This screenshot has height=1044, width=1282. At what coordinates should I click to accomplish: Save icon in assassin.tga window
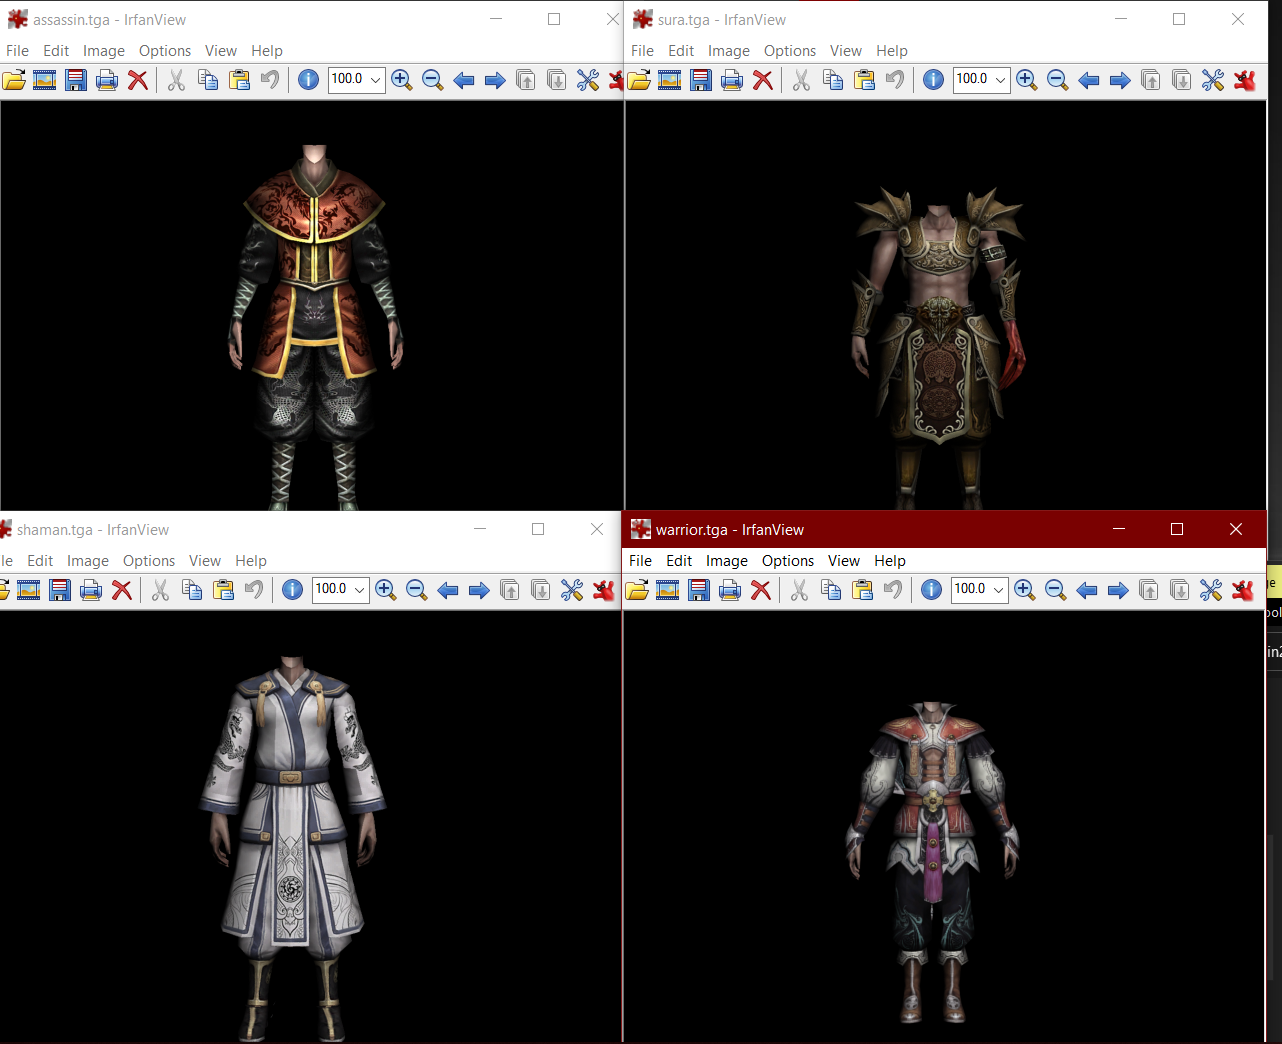click(x=76, y=80)
